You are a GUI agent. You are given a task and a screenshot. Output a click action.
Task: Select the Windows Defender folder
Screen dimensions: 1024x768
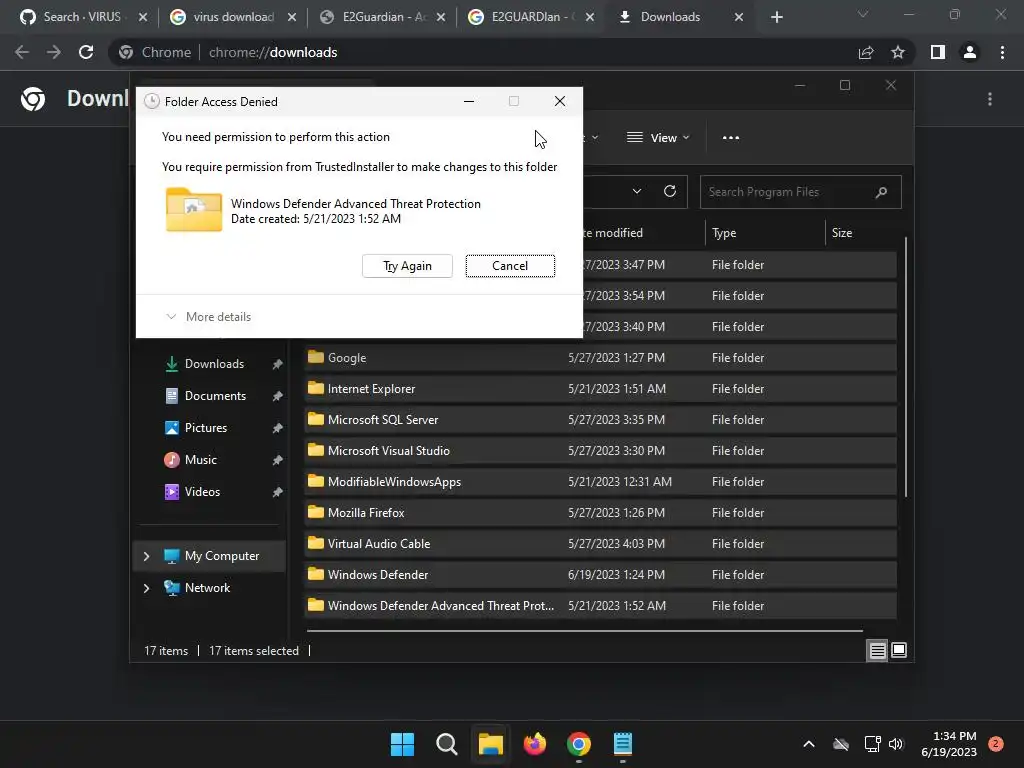coord(600,575)
